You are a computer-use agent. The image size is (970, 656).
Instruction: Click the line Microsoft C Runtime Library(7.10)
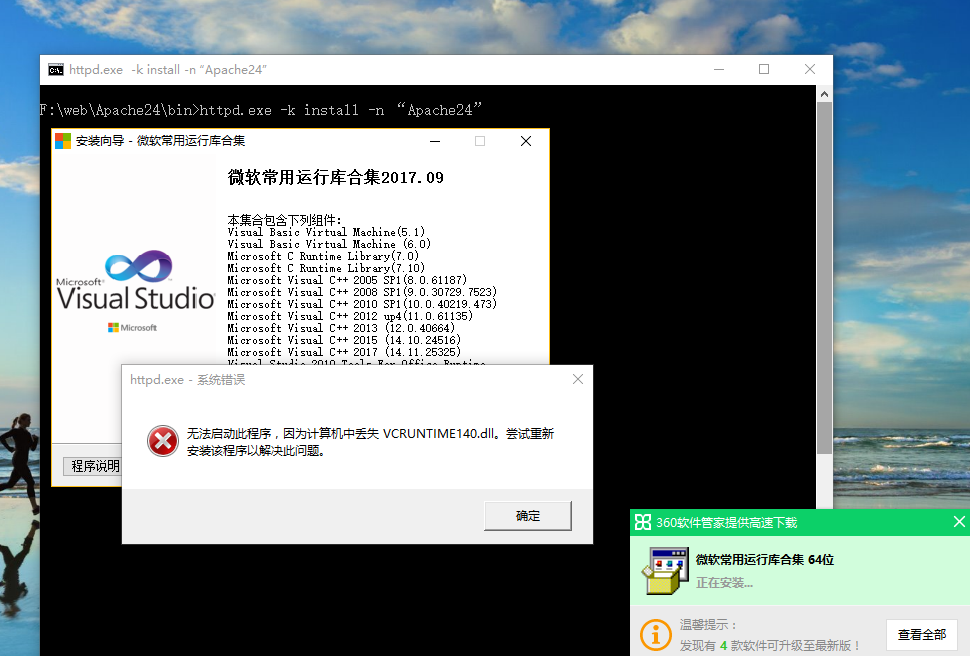click(326, 268)
